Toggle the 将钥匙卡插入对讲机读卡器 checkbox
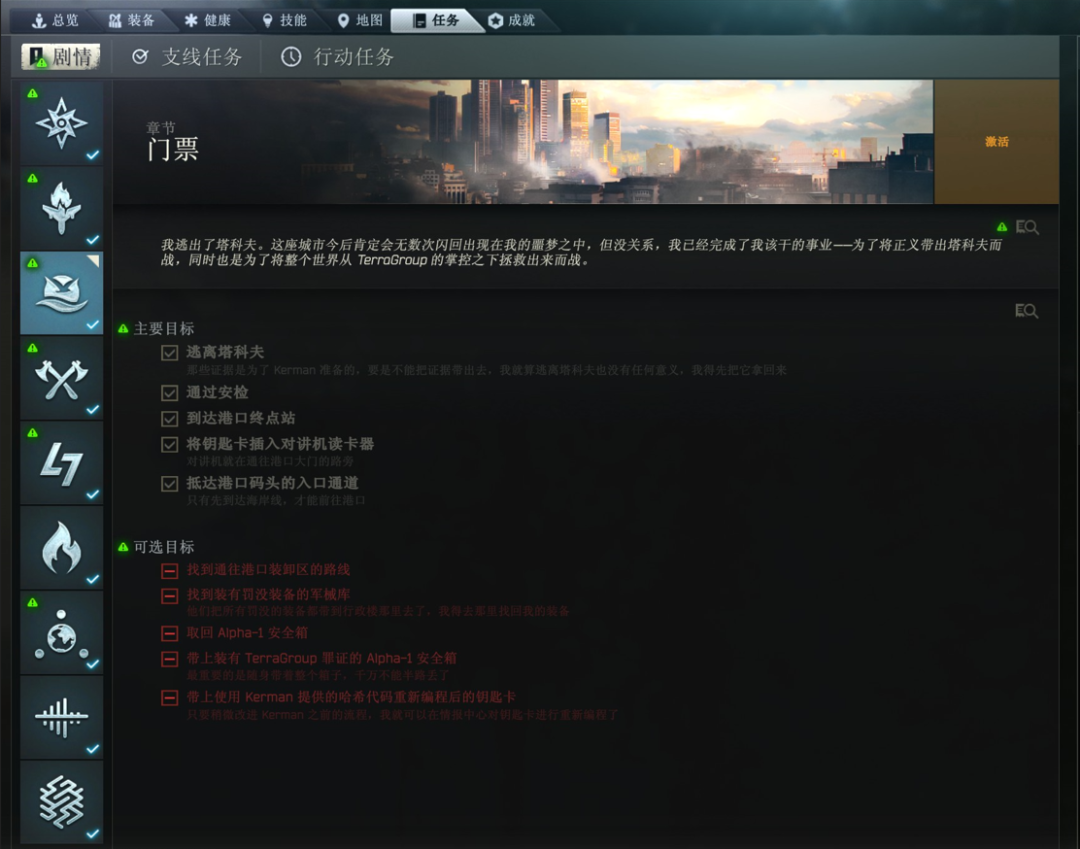 (x=169, y=445)
